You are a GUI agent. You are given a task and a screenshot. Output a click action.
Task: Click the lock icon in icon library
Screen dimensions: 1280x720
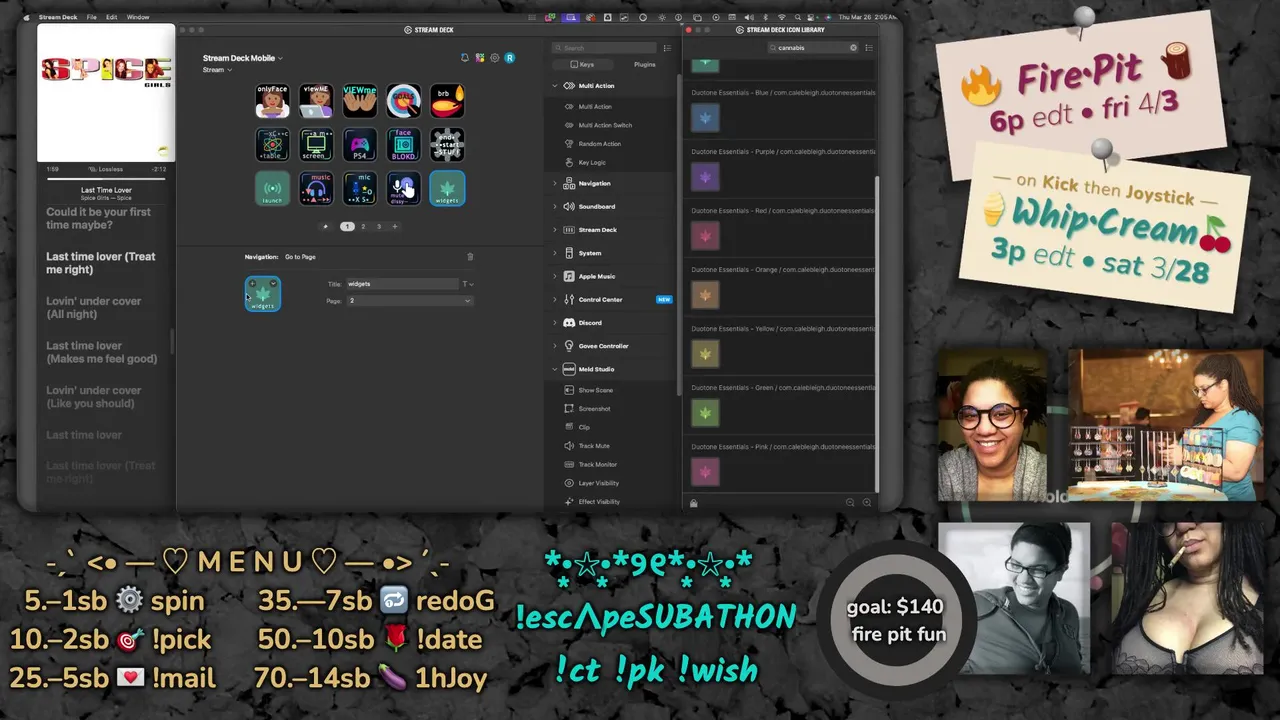pyautogui.click(x=693, y=503)
